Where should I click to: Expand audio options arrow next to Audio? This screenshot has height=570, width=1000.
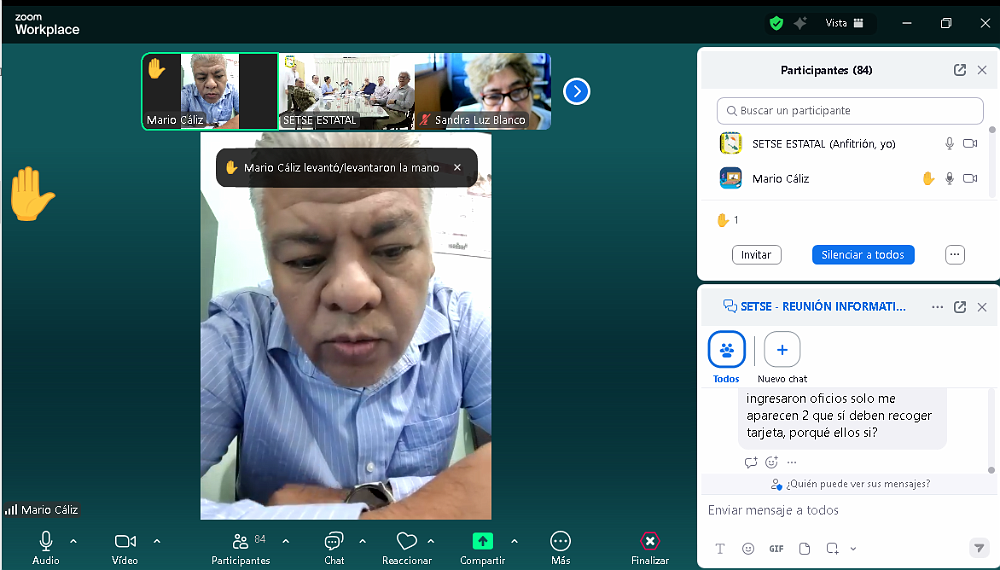[x=73, y=541]
